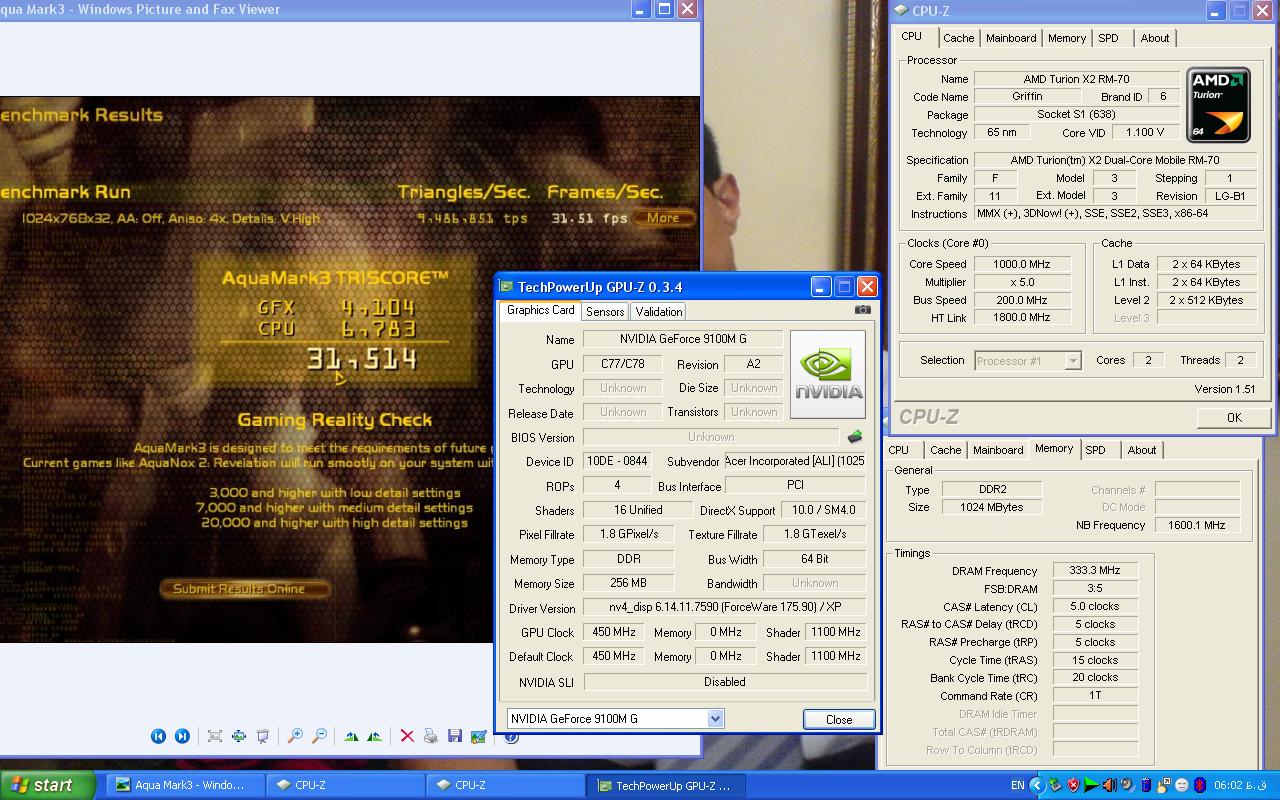Click the Driver Version field in GPU-Z
Viewport: 1280px width, 800px height.
click(725, 608)
